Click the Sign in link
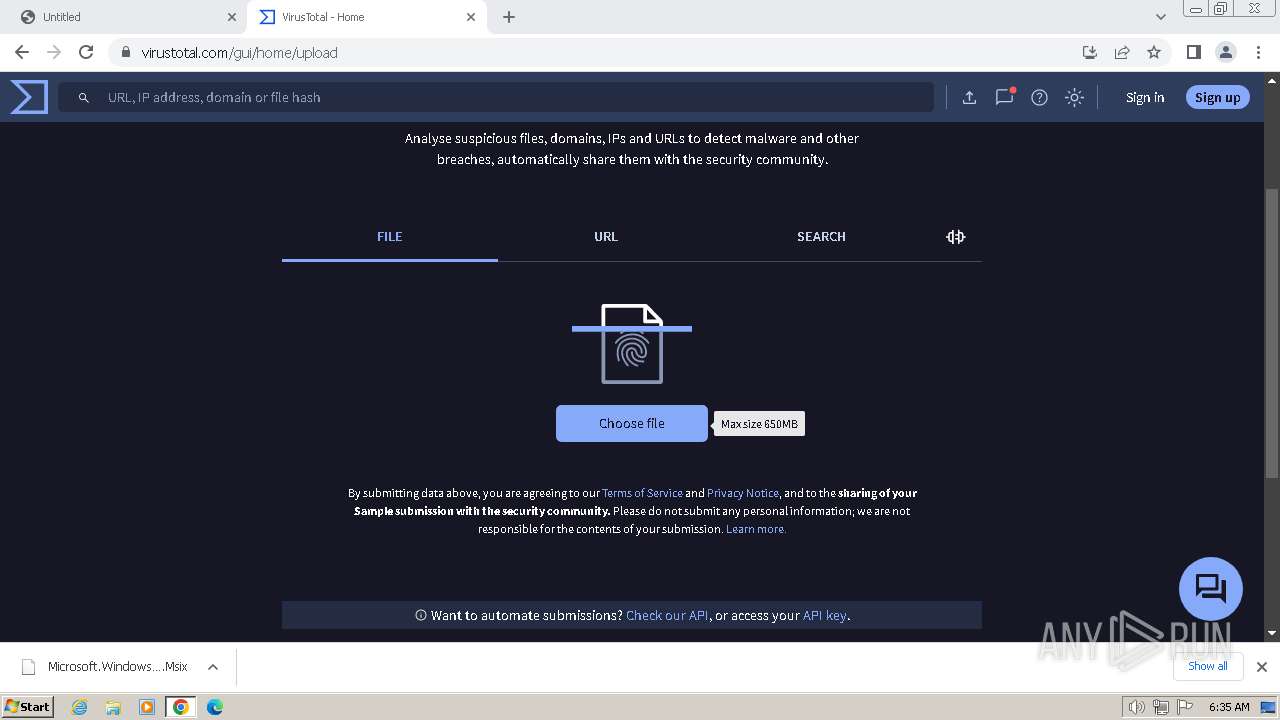 click(1145, 97)
